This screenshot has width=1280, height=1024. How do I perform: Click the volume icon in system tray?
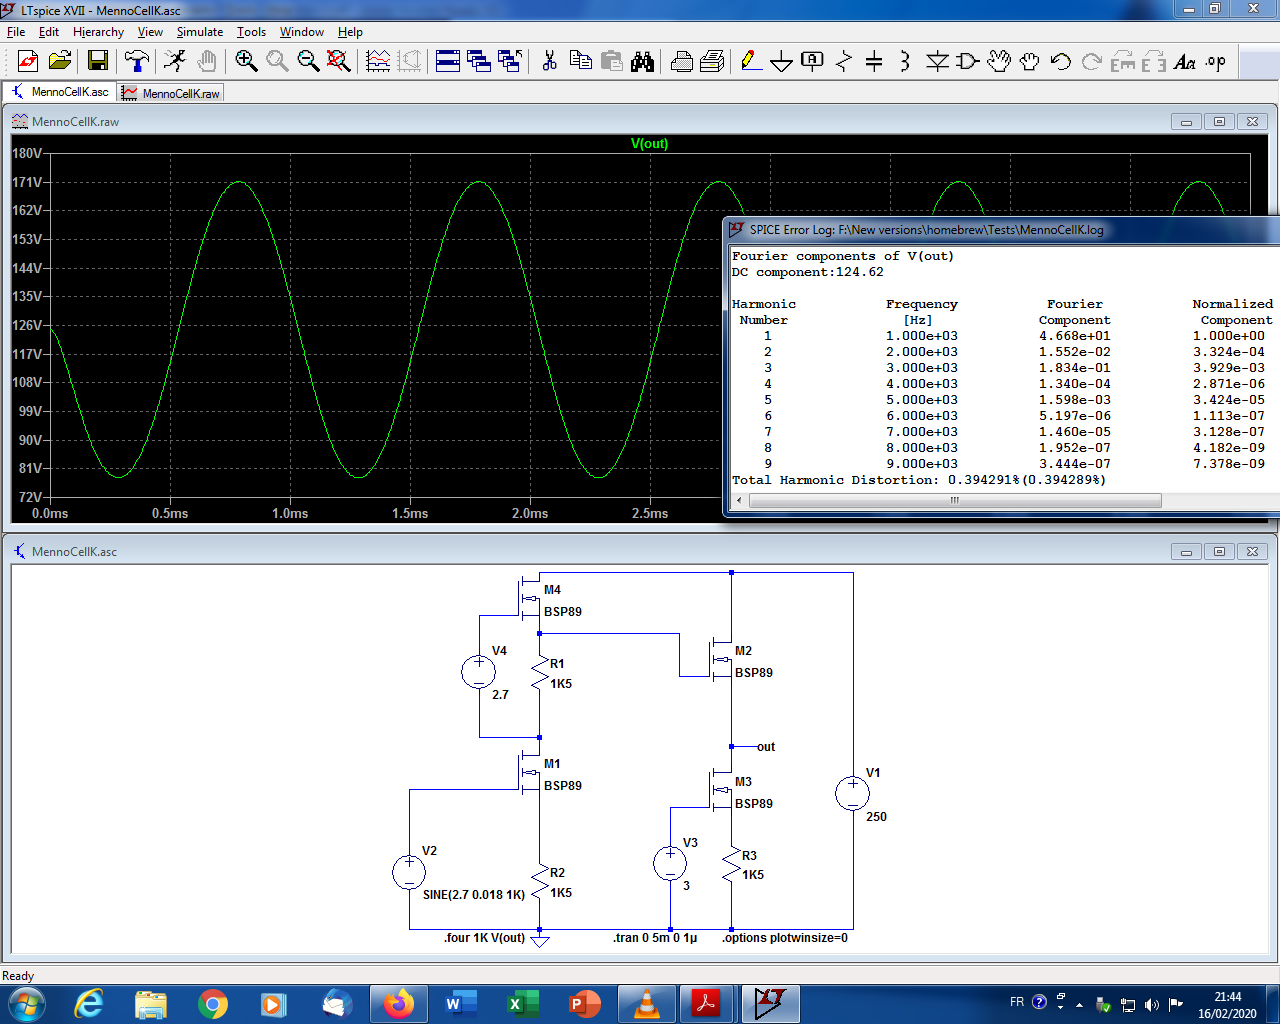(1151, 1004)
